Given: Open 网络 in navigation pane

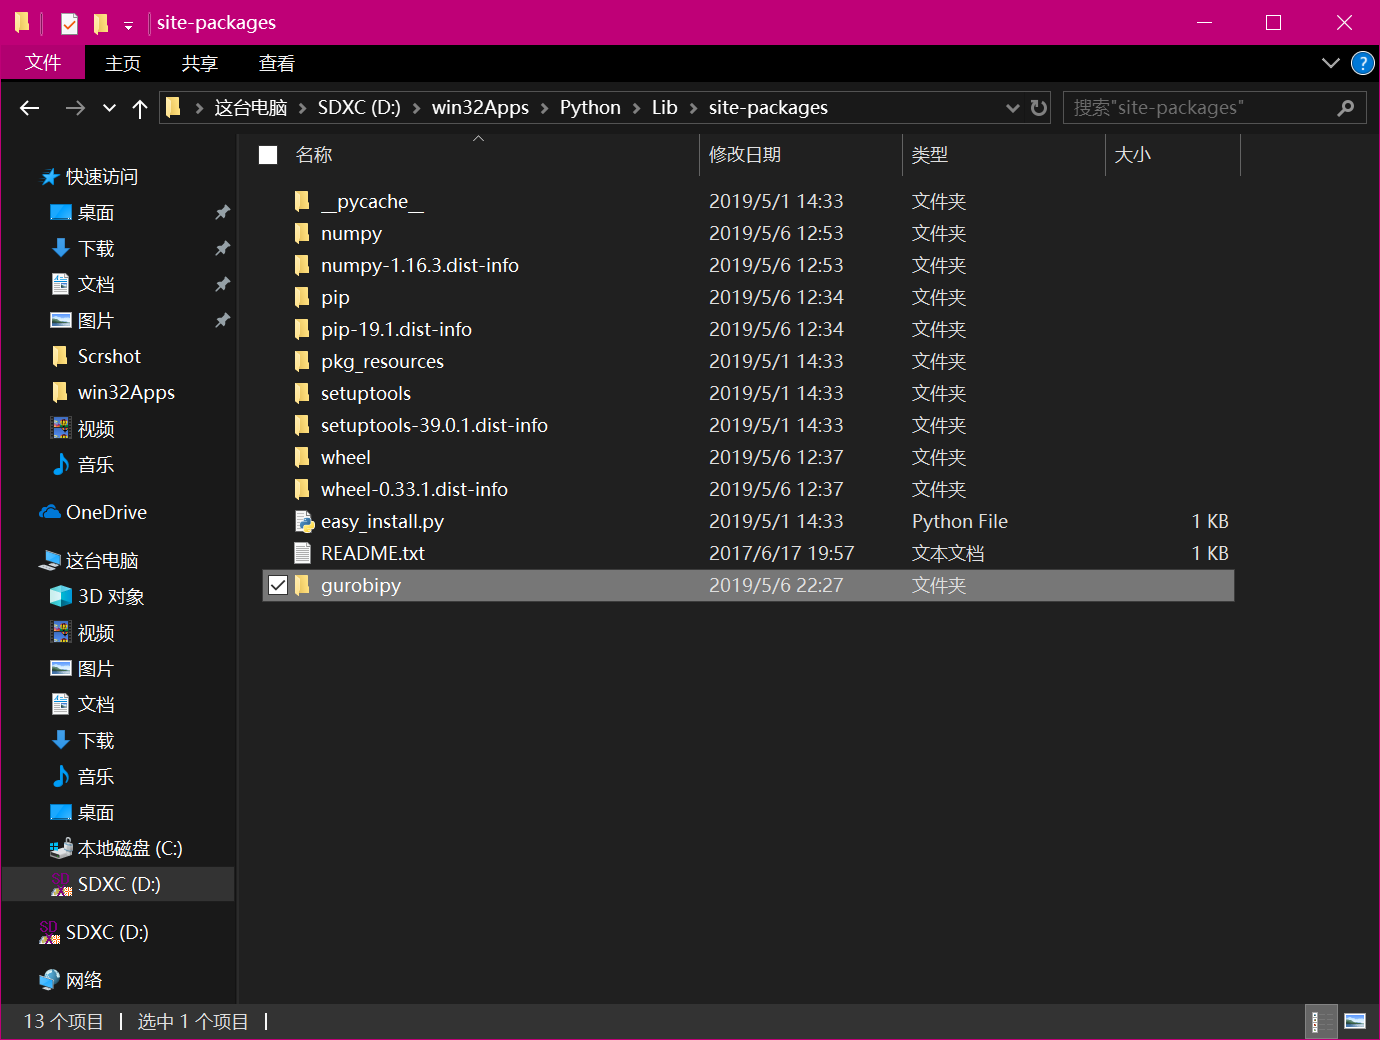Looking at the screenshot, I should point(84,981).
